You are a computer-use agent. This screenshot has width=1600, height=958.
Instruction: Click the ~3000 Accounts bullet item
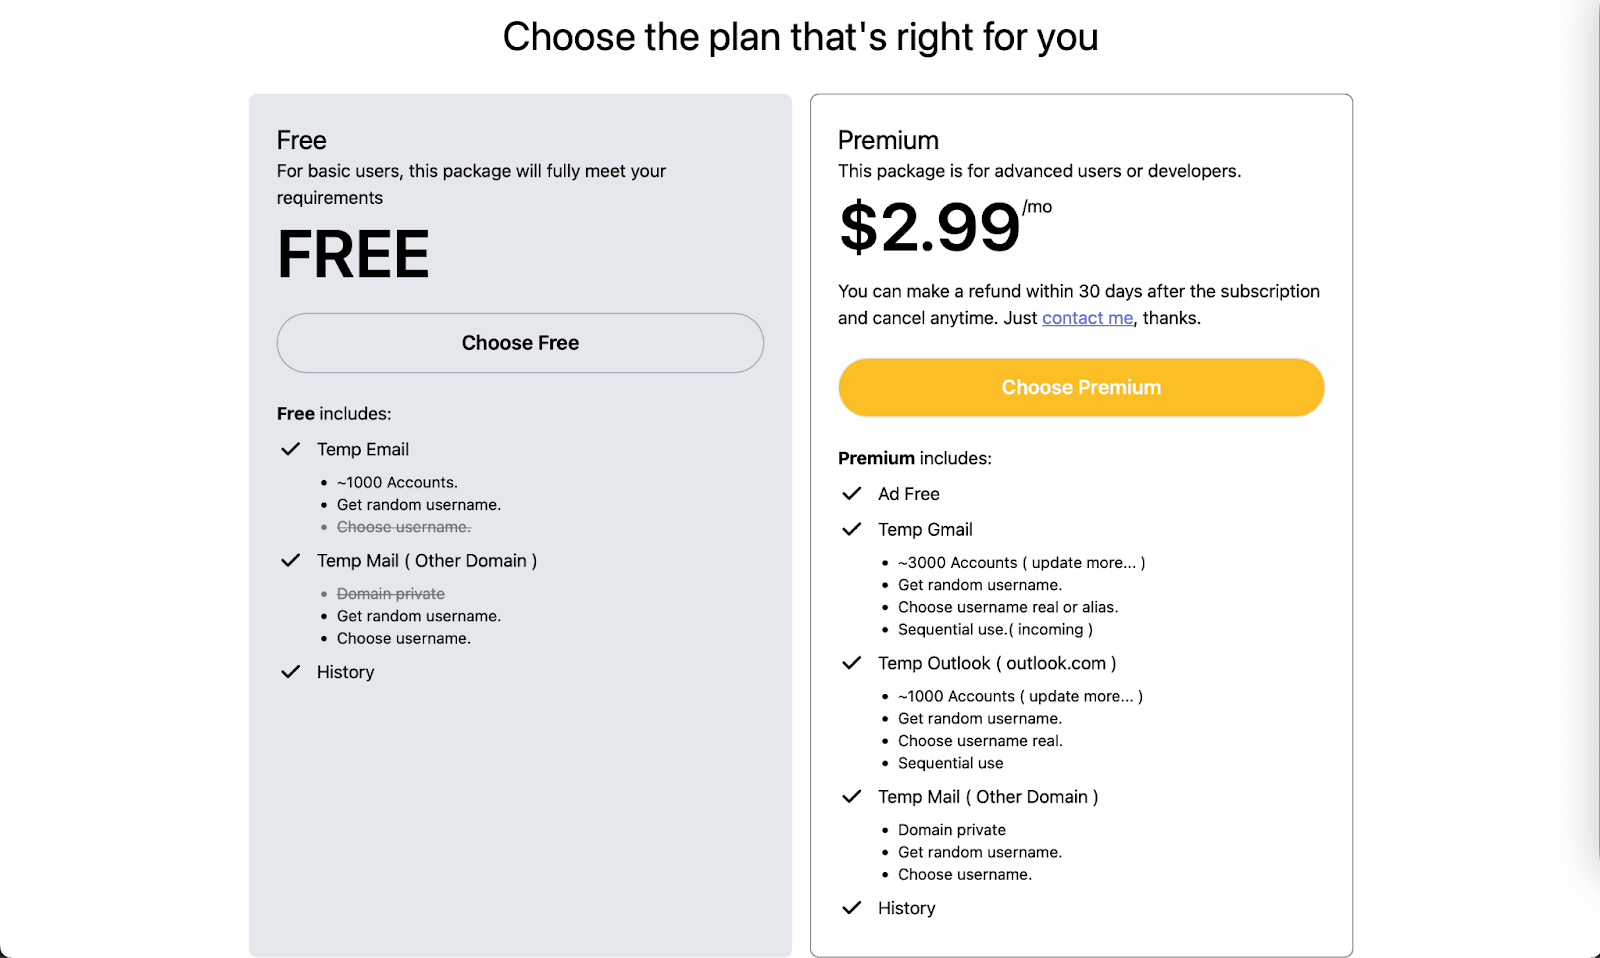1021,563
